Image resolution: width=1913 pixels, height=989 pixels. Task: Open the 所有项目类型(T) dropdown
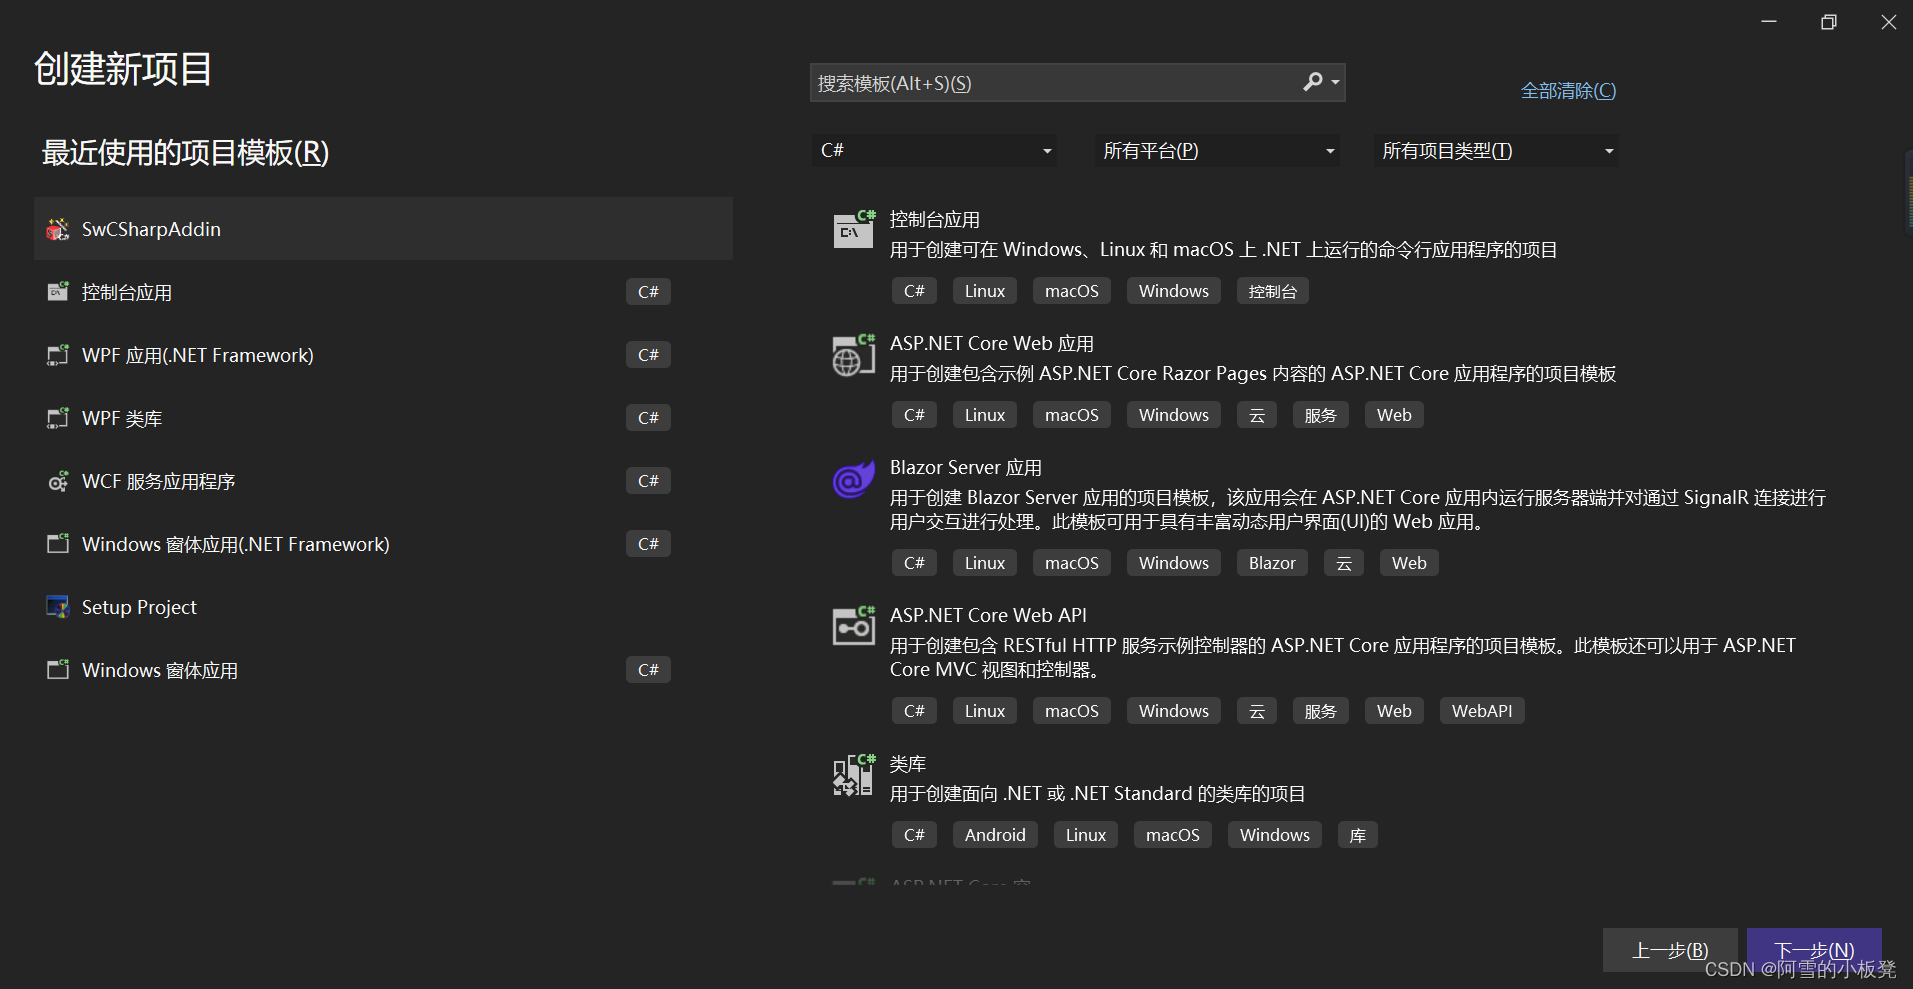pyautogui.click(x=1496, y=150)
